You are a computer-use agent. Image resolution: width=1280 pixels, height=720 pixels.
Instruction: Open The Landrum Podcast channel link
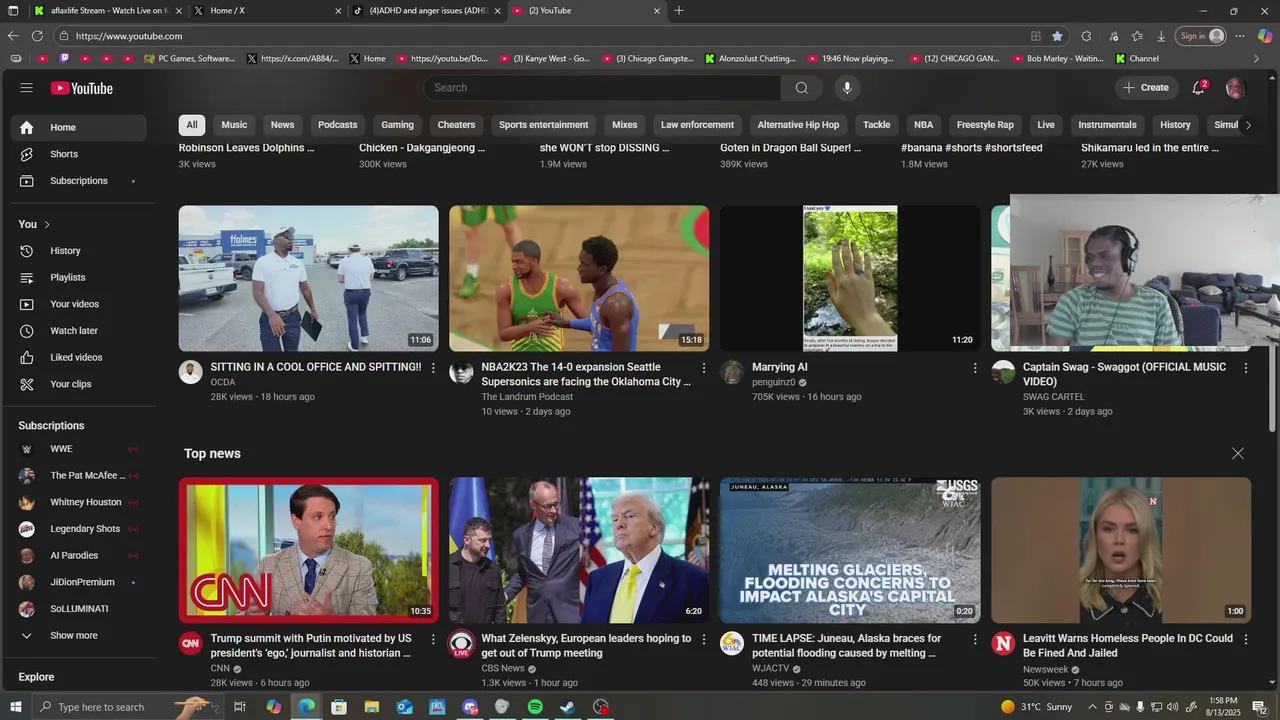pyautogui.click(x=527, y=397)
